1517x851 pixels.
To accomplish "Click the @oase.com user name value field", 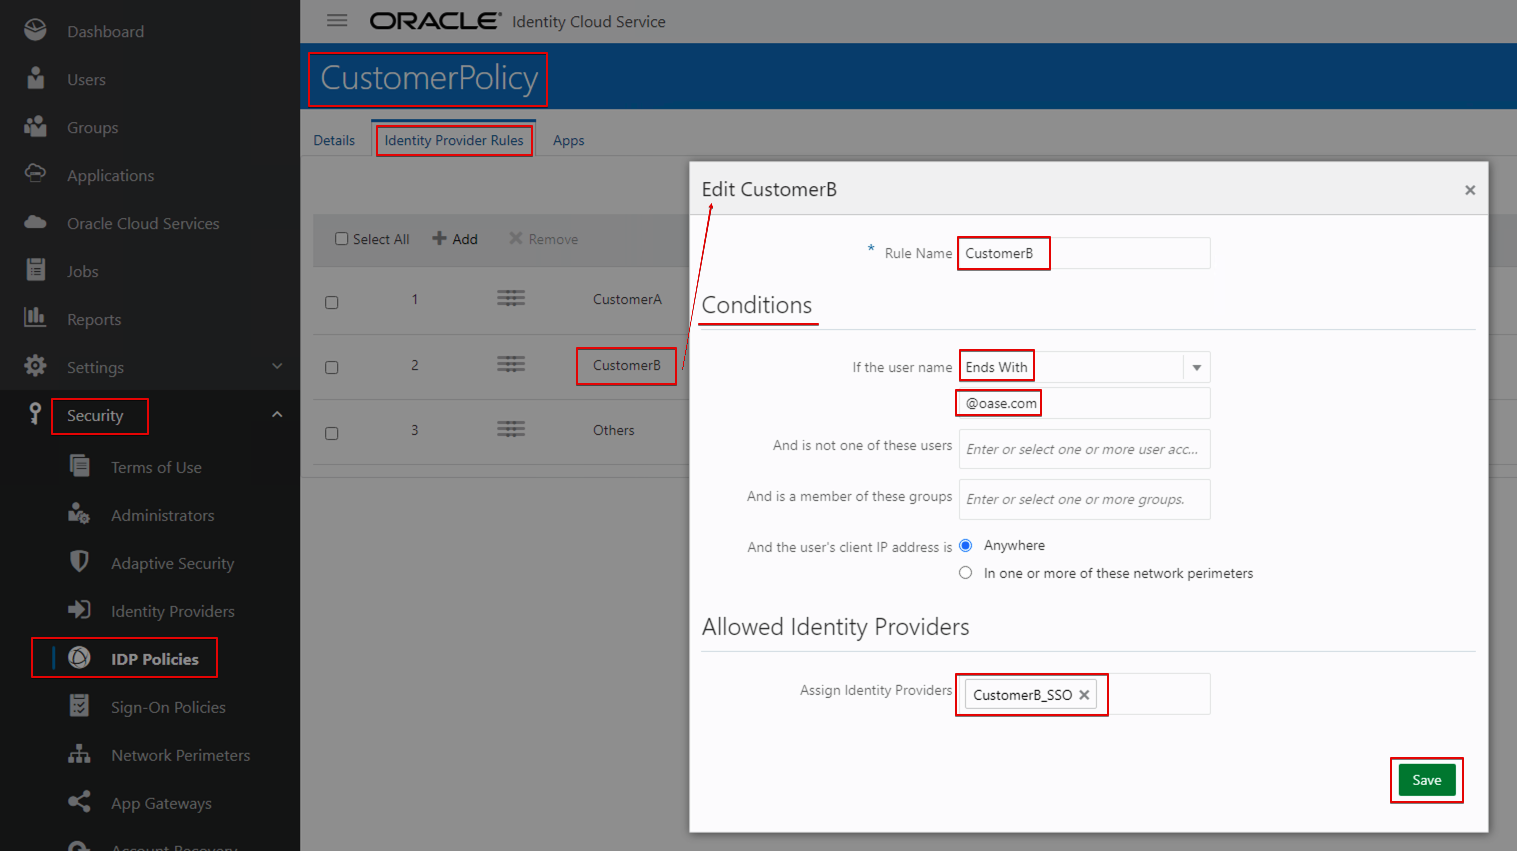I will pos(1084,403).
